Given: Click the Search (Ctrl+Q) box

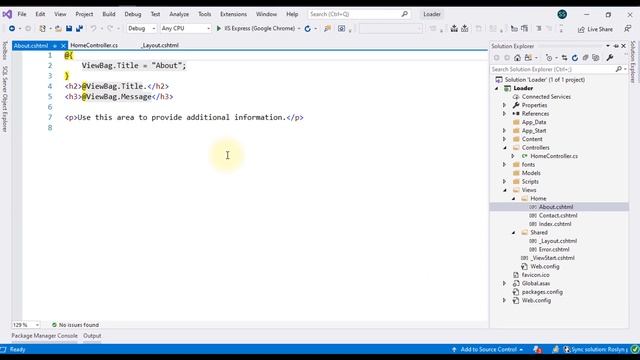Looking at the screenshot, I should (358, 14).
